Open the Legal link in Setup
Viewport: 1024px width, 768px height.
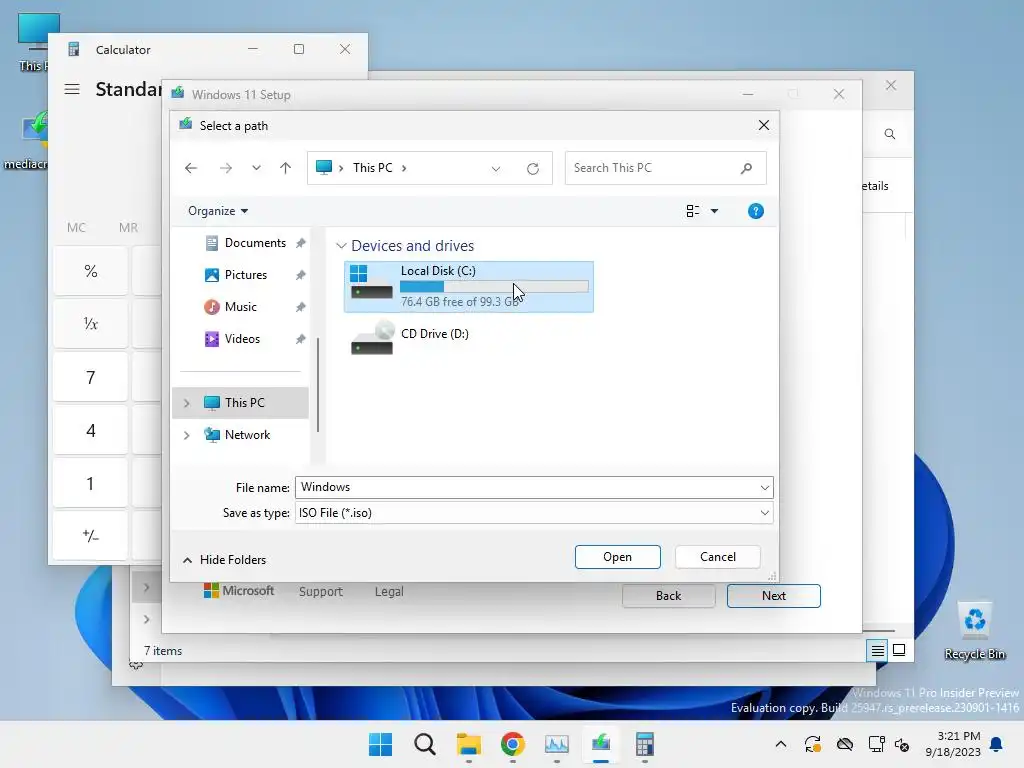click(389, 592)
